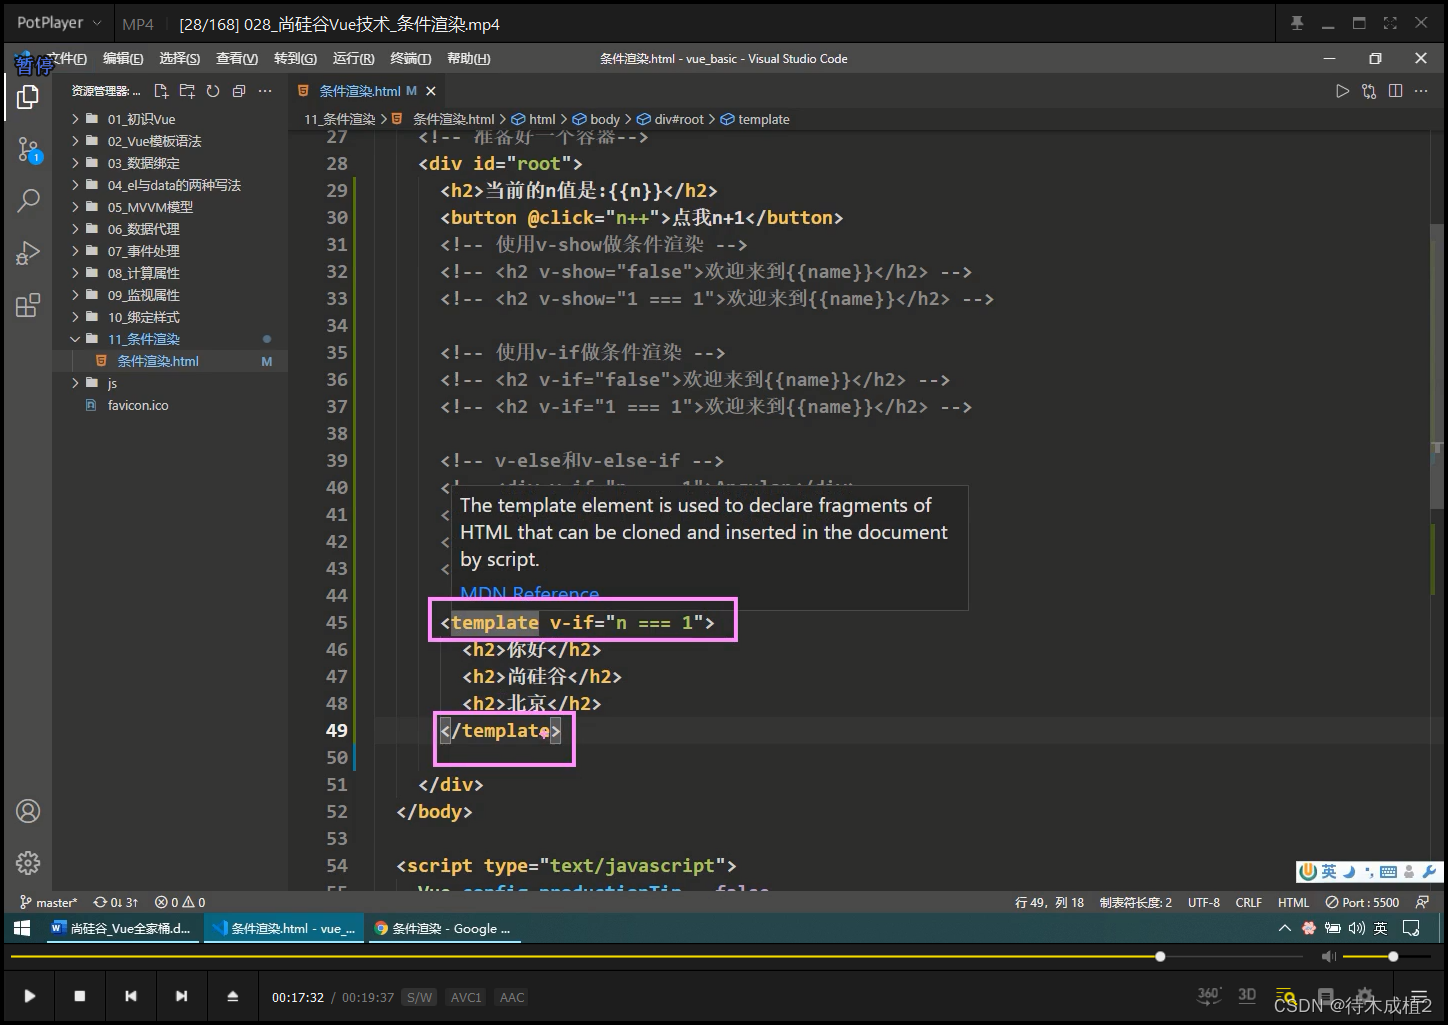1448x1025 pixels.
Task: Open editor more actions ellipsis
Action: [x=1421, y=91]
